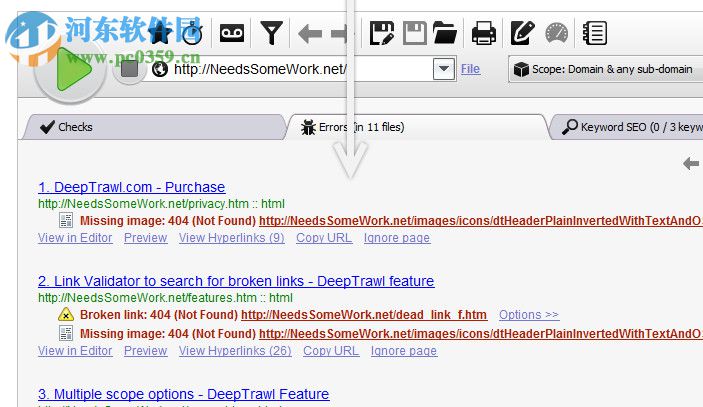Click the grey save floppy disk icon
The width and height of the screenshot is (703, 407).
pyautogui.click(x=415, y=33)
